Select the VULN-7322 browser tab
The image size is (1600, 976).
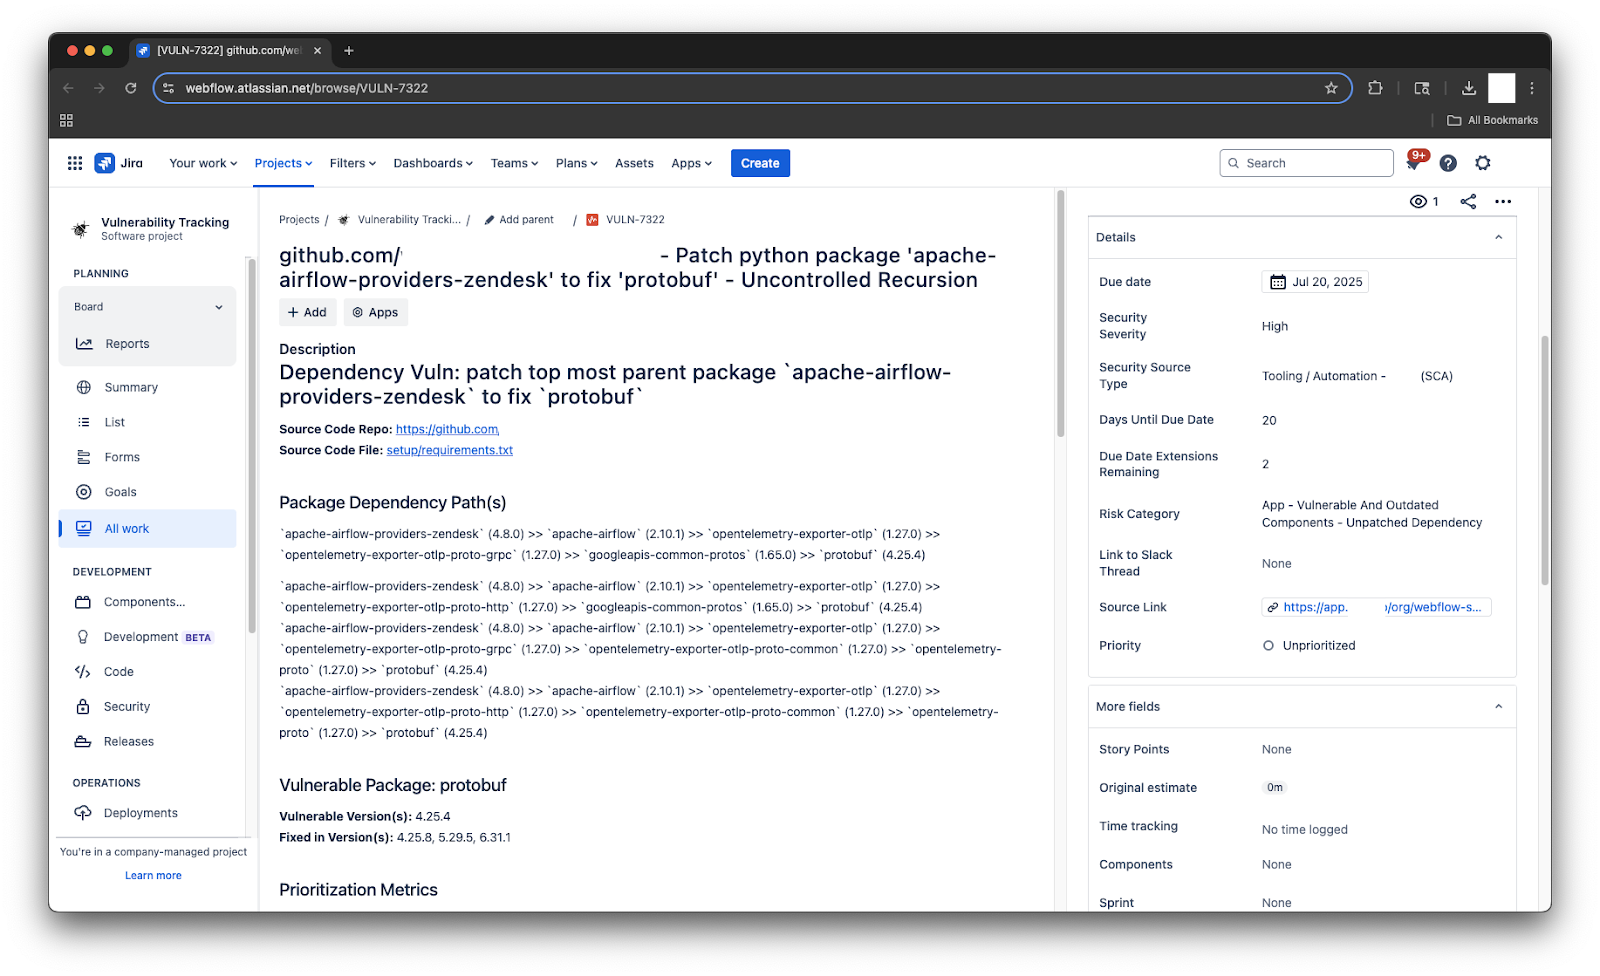[229, 50]
